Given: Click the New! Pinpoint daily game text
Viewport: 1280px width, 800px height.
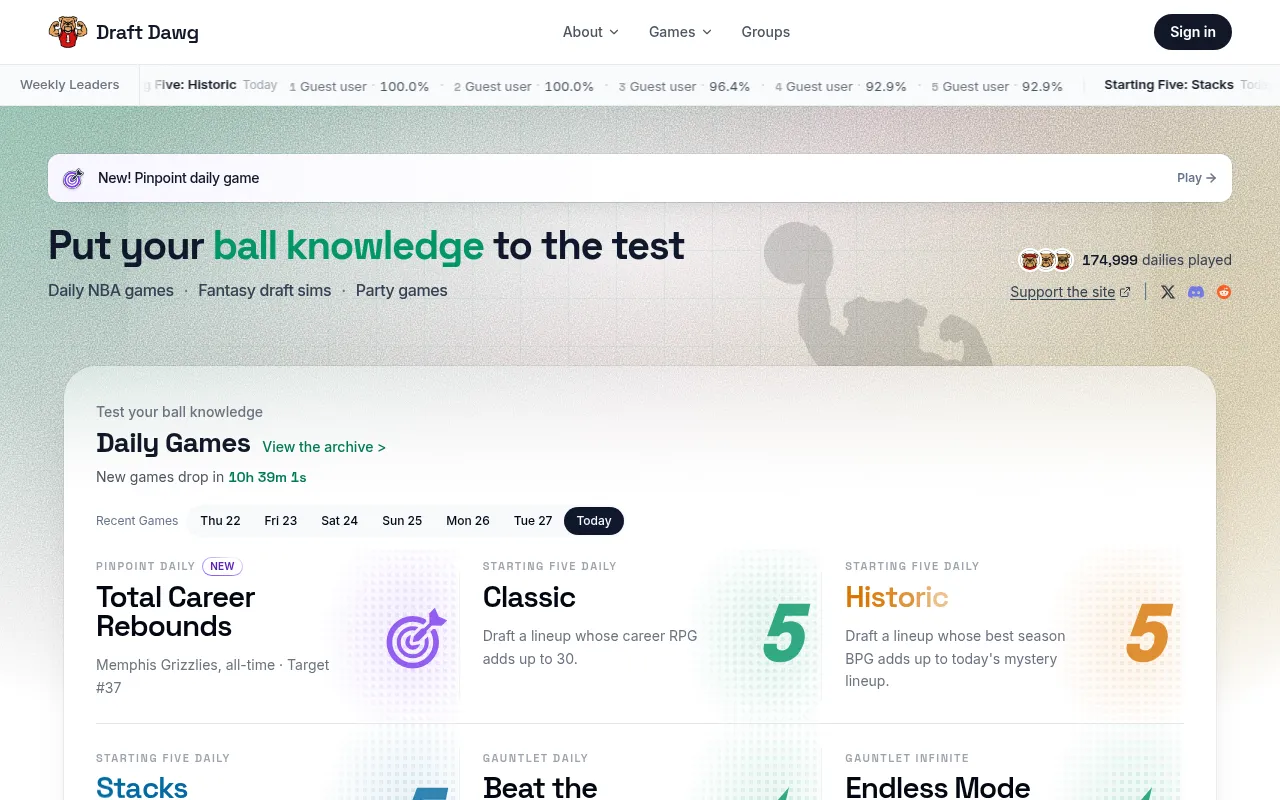Looking at the screenshot, I should tap(179, 178).
